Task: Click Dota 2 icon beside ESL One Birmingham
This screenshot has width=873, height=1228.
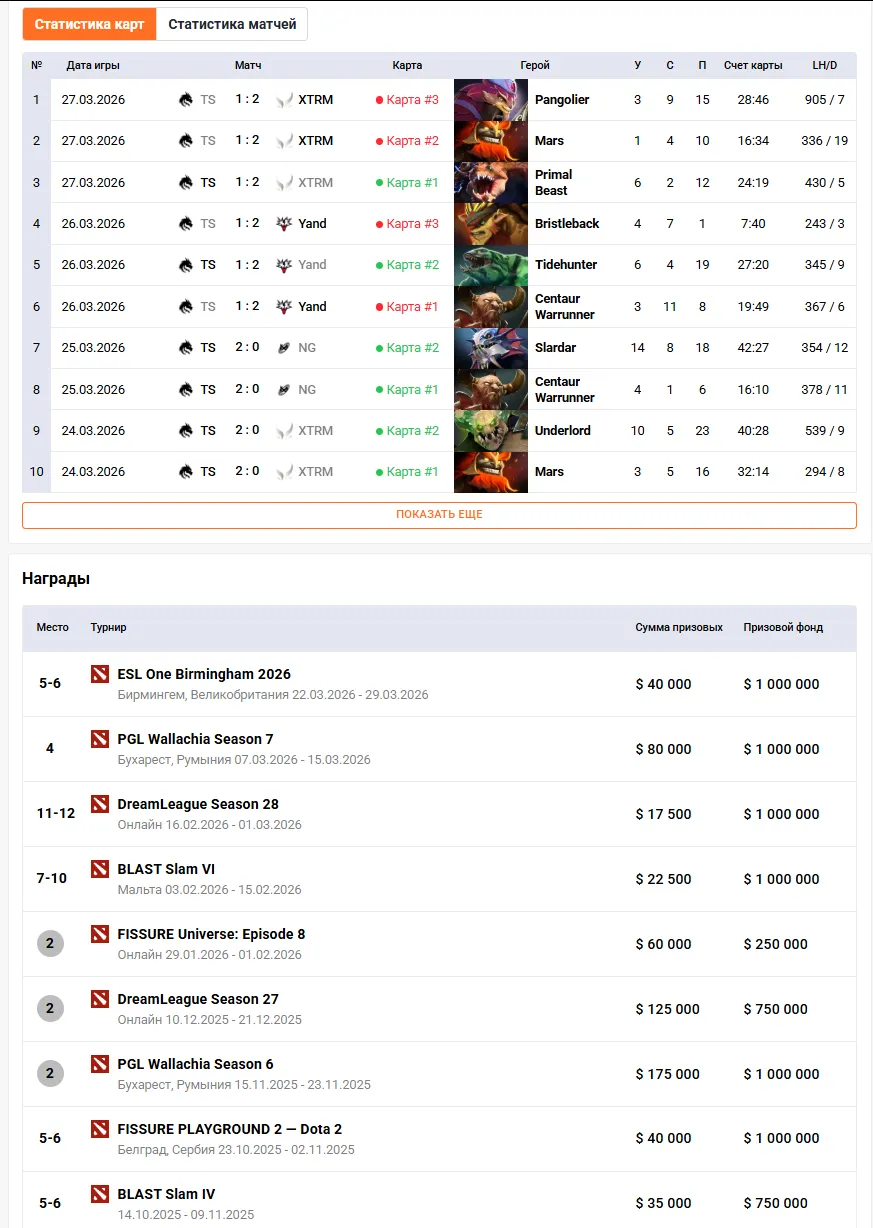Action: click(x=99, y=674)
